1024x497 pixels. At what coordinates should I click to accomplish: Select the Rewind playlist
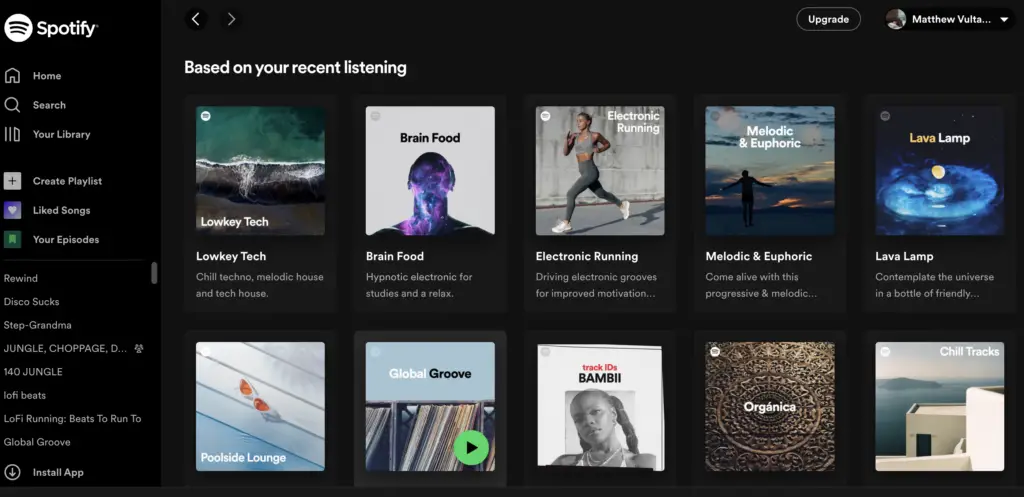21,278
